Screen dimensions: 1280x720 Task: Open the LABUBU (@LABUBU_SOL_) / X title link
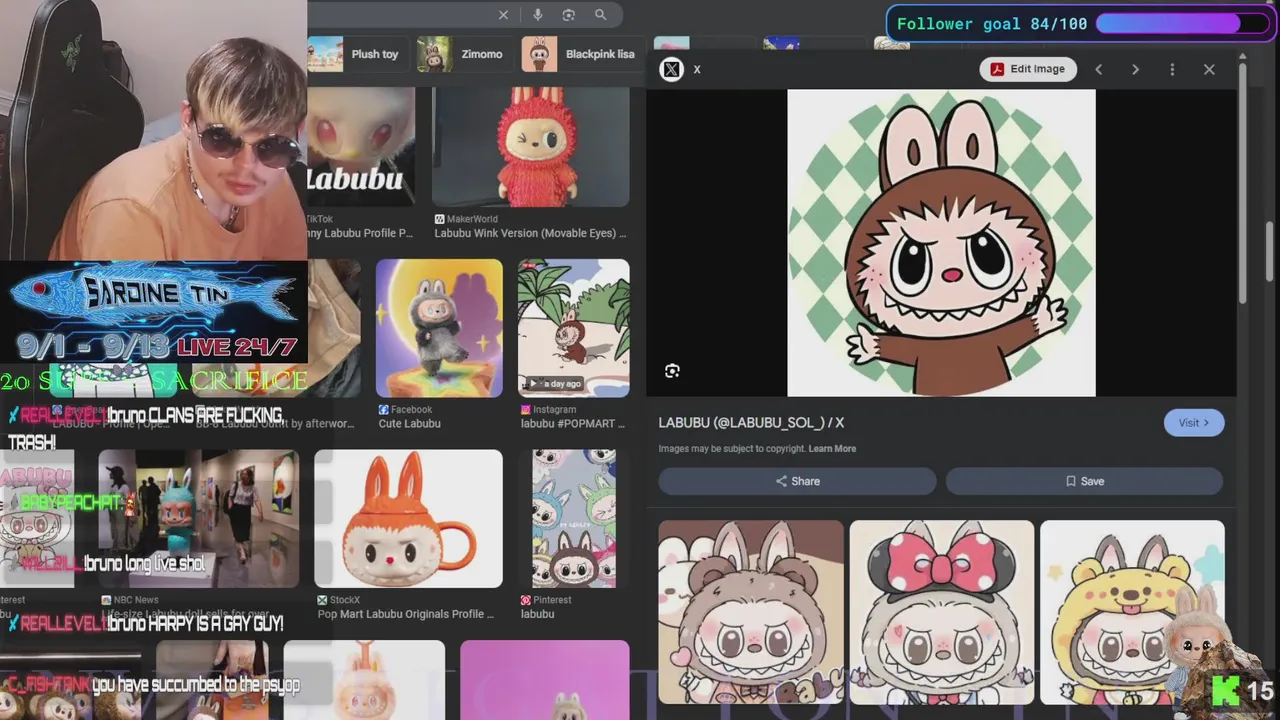[x=751, y=423]
